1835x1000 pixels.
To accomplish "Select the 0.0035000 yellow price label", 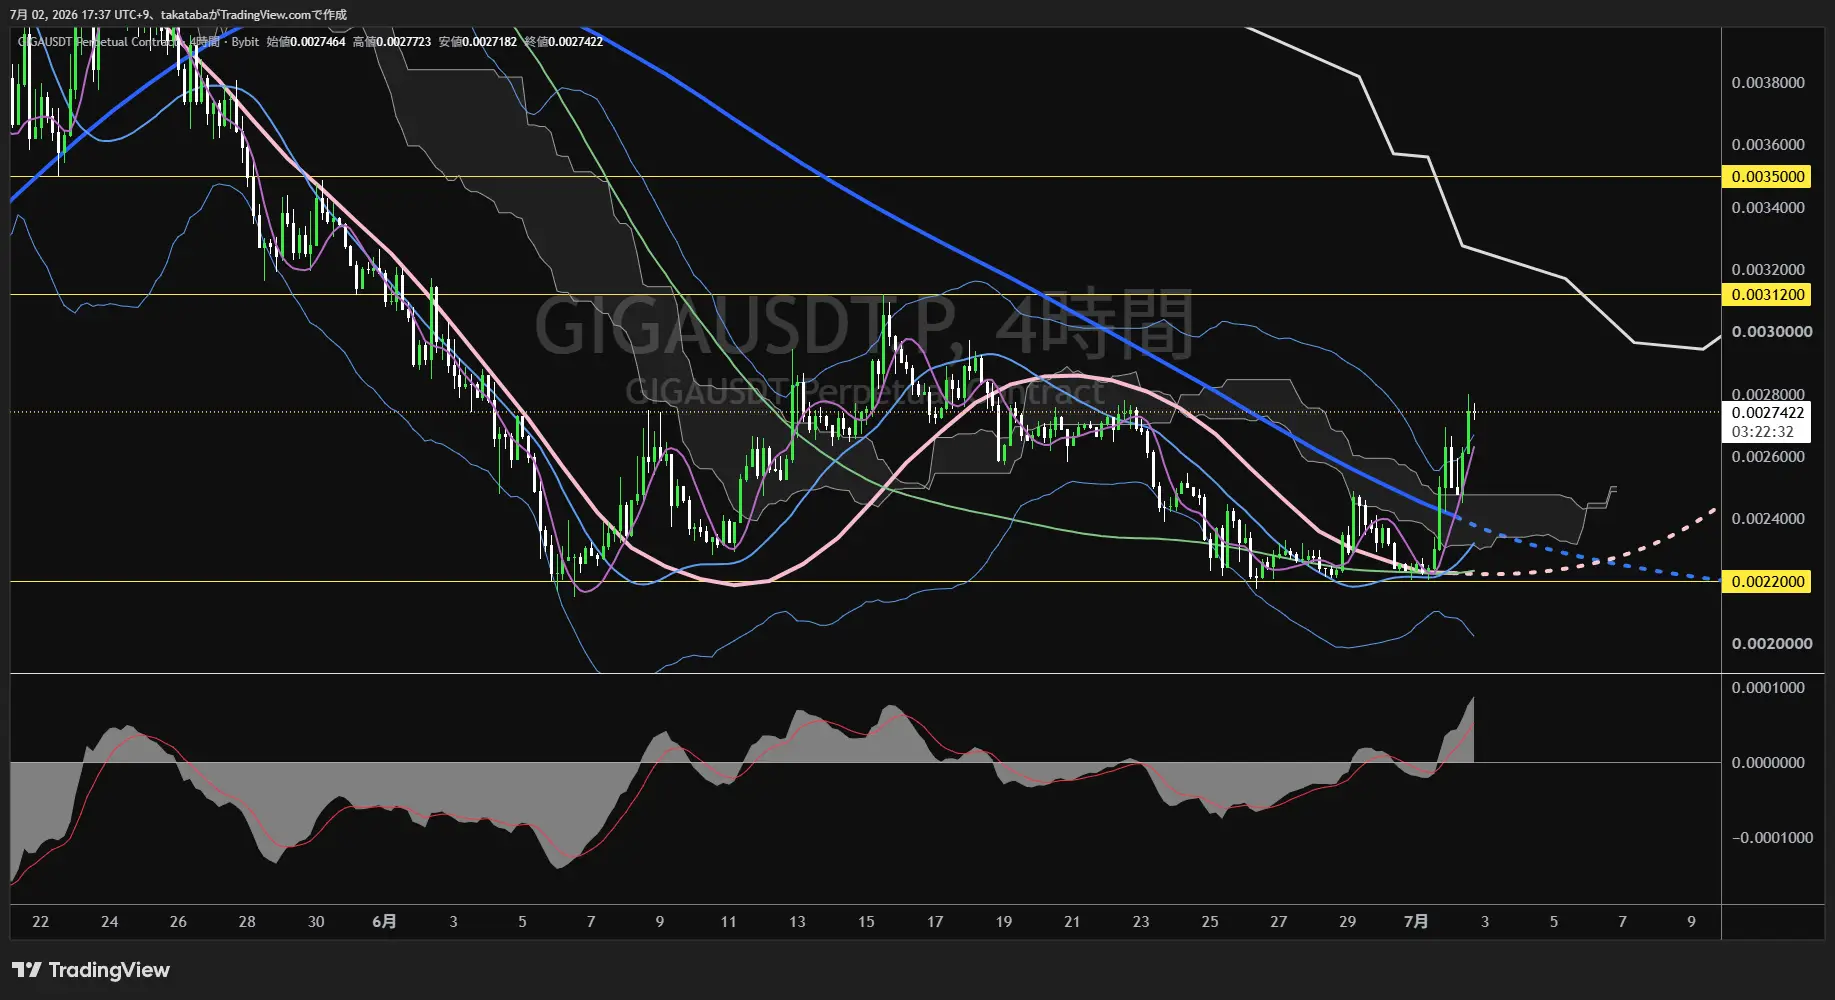I will tap(1768, 177).
